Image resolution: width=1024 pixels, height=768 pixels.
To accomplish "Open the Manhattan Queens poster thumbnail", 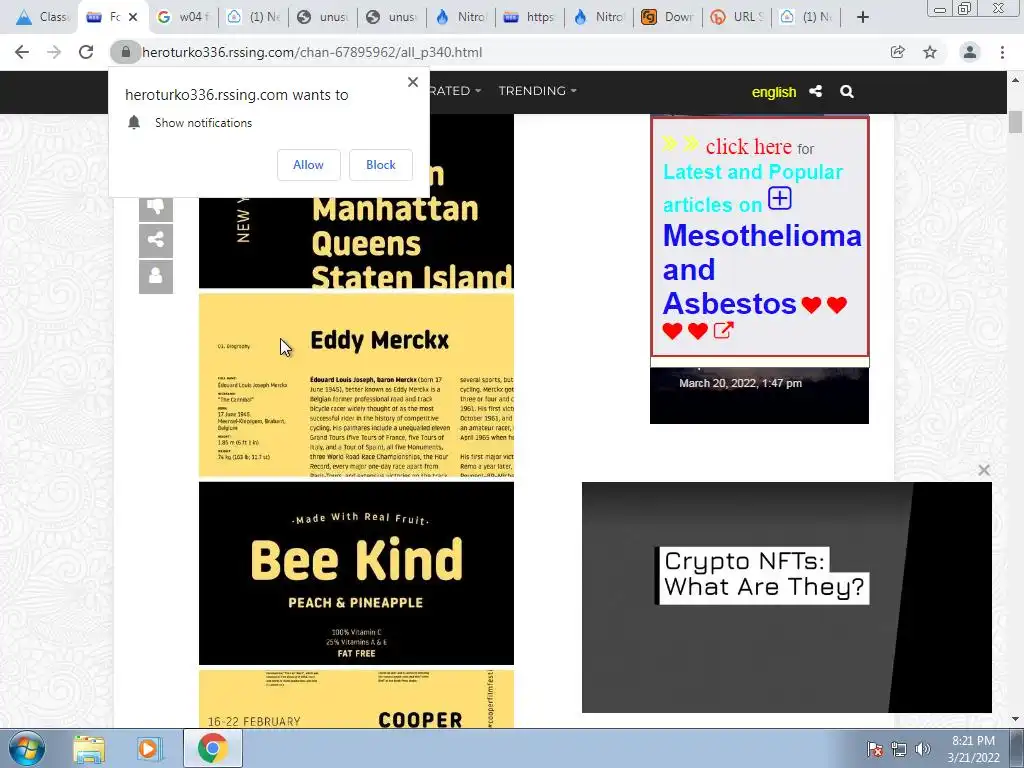I will [x=357, y=201].
